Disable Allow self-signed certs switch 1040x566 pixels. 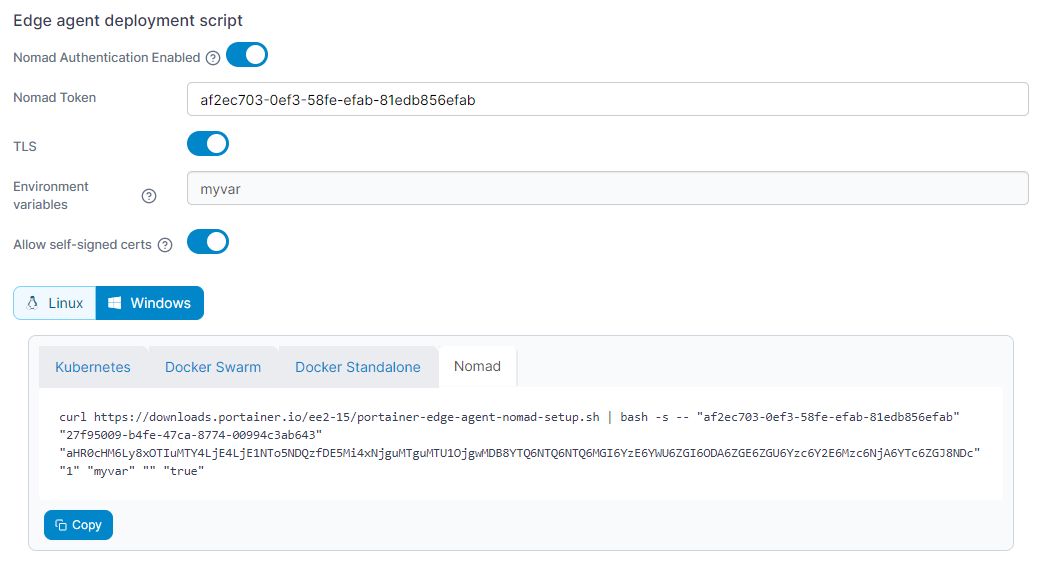(208, 242)
